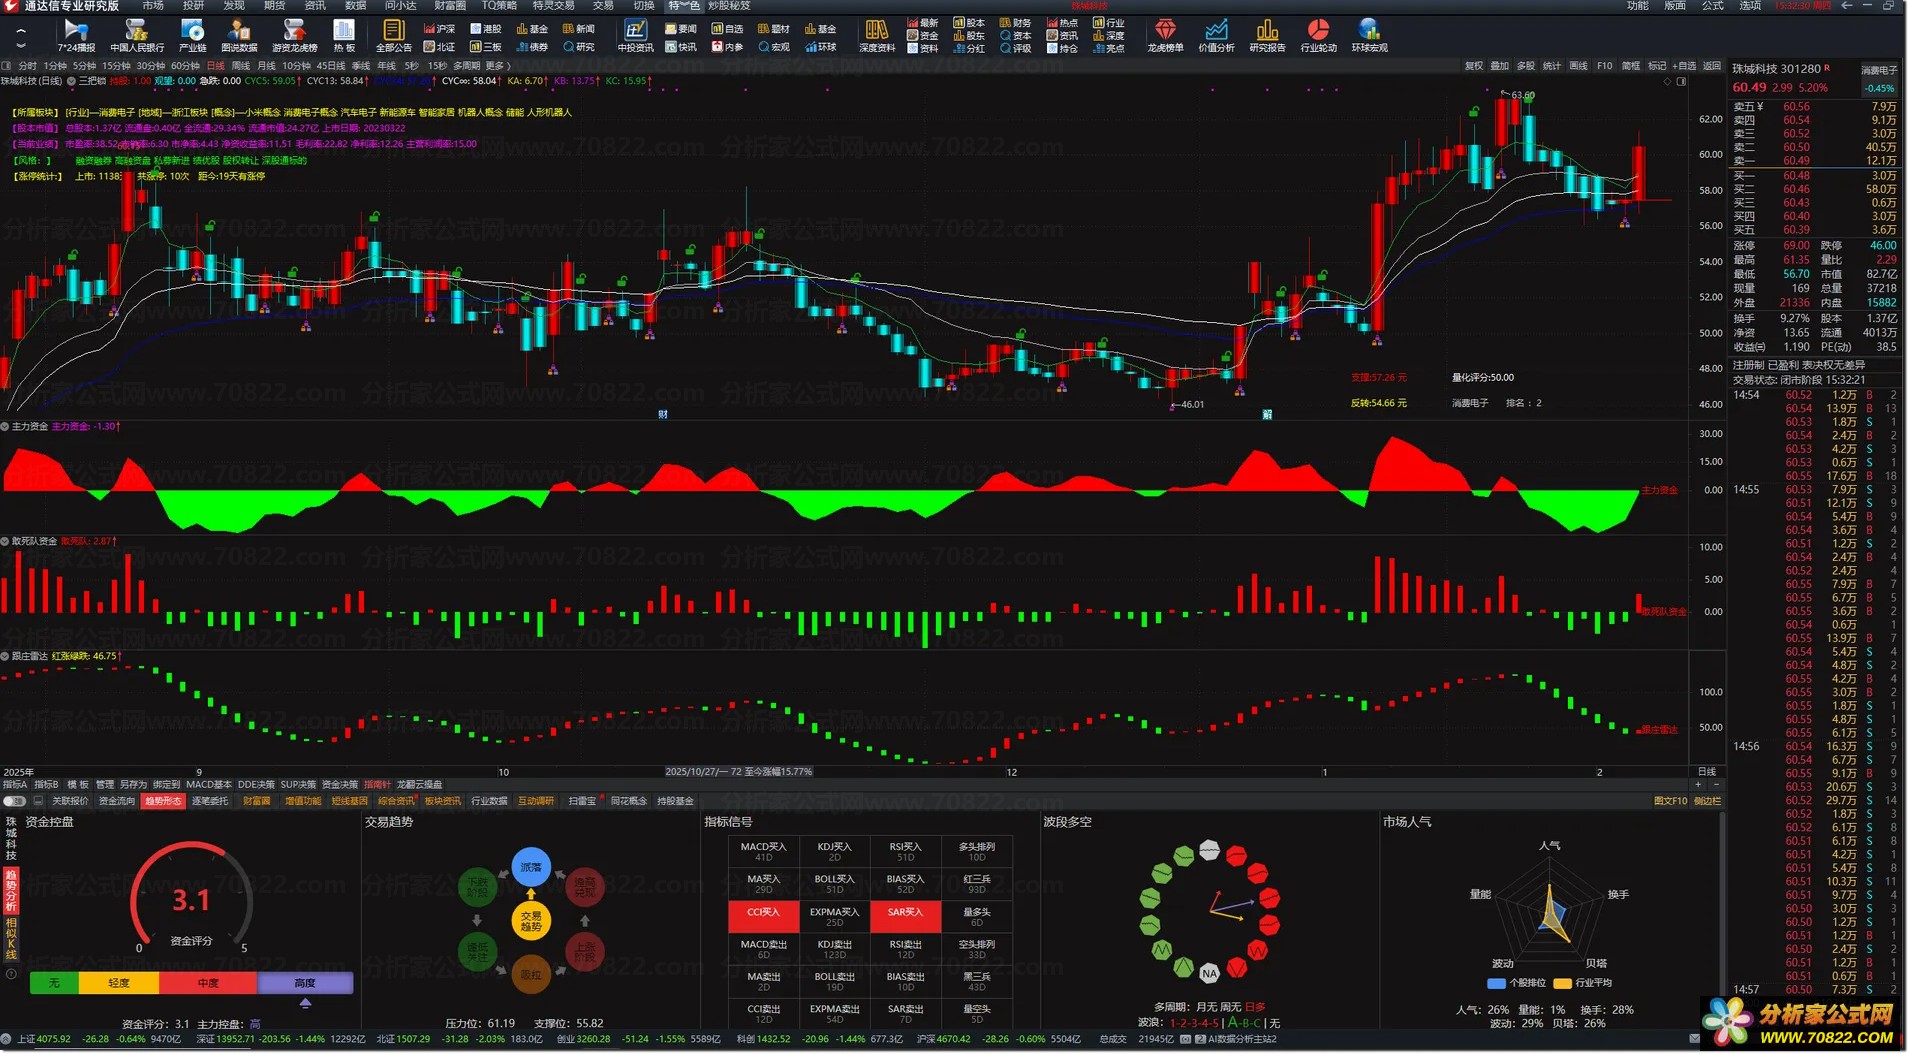The image size is (1910, 1054).
Task: Expand the 更多 period options
Action: (x=497, y=66)
